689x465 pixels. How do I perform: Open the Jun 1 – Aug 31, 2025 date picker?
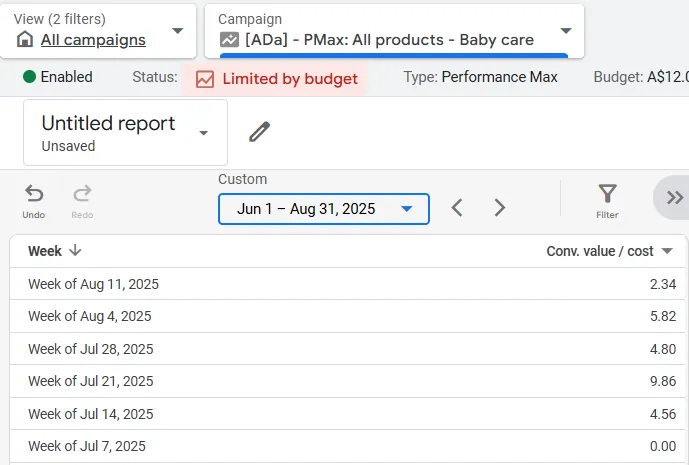click(x=324, y=209)
